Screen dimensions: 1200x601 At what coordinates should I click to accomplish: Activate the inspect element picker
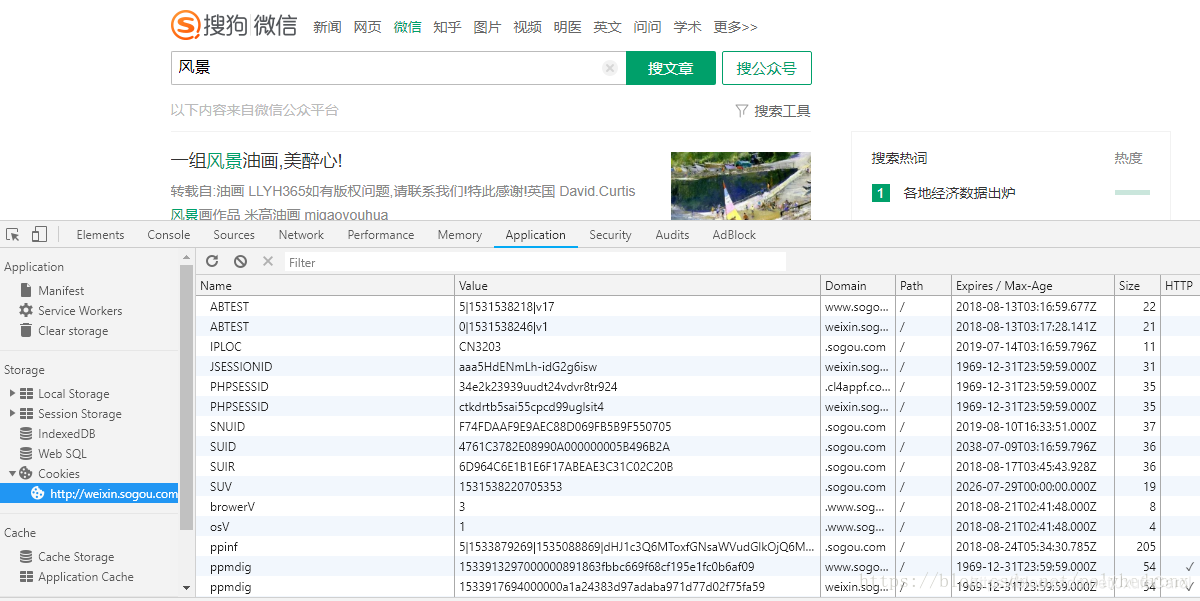[13, 235]
